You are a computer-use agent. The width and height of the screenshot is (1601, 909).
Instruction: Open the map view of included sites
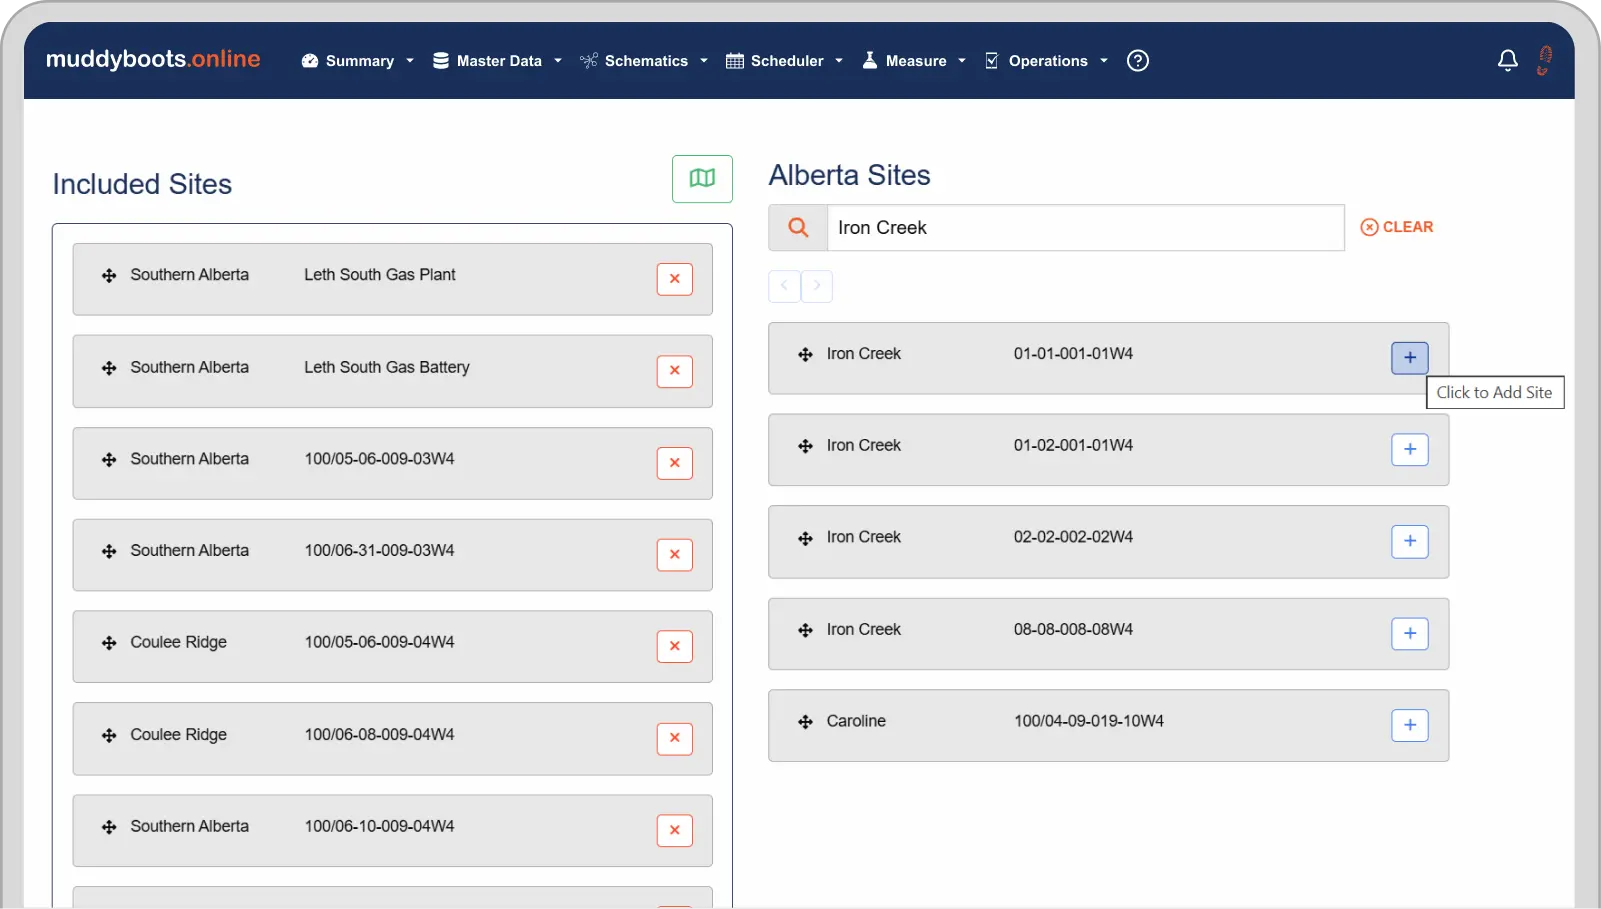(x=702, y=178)
